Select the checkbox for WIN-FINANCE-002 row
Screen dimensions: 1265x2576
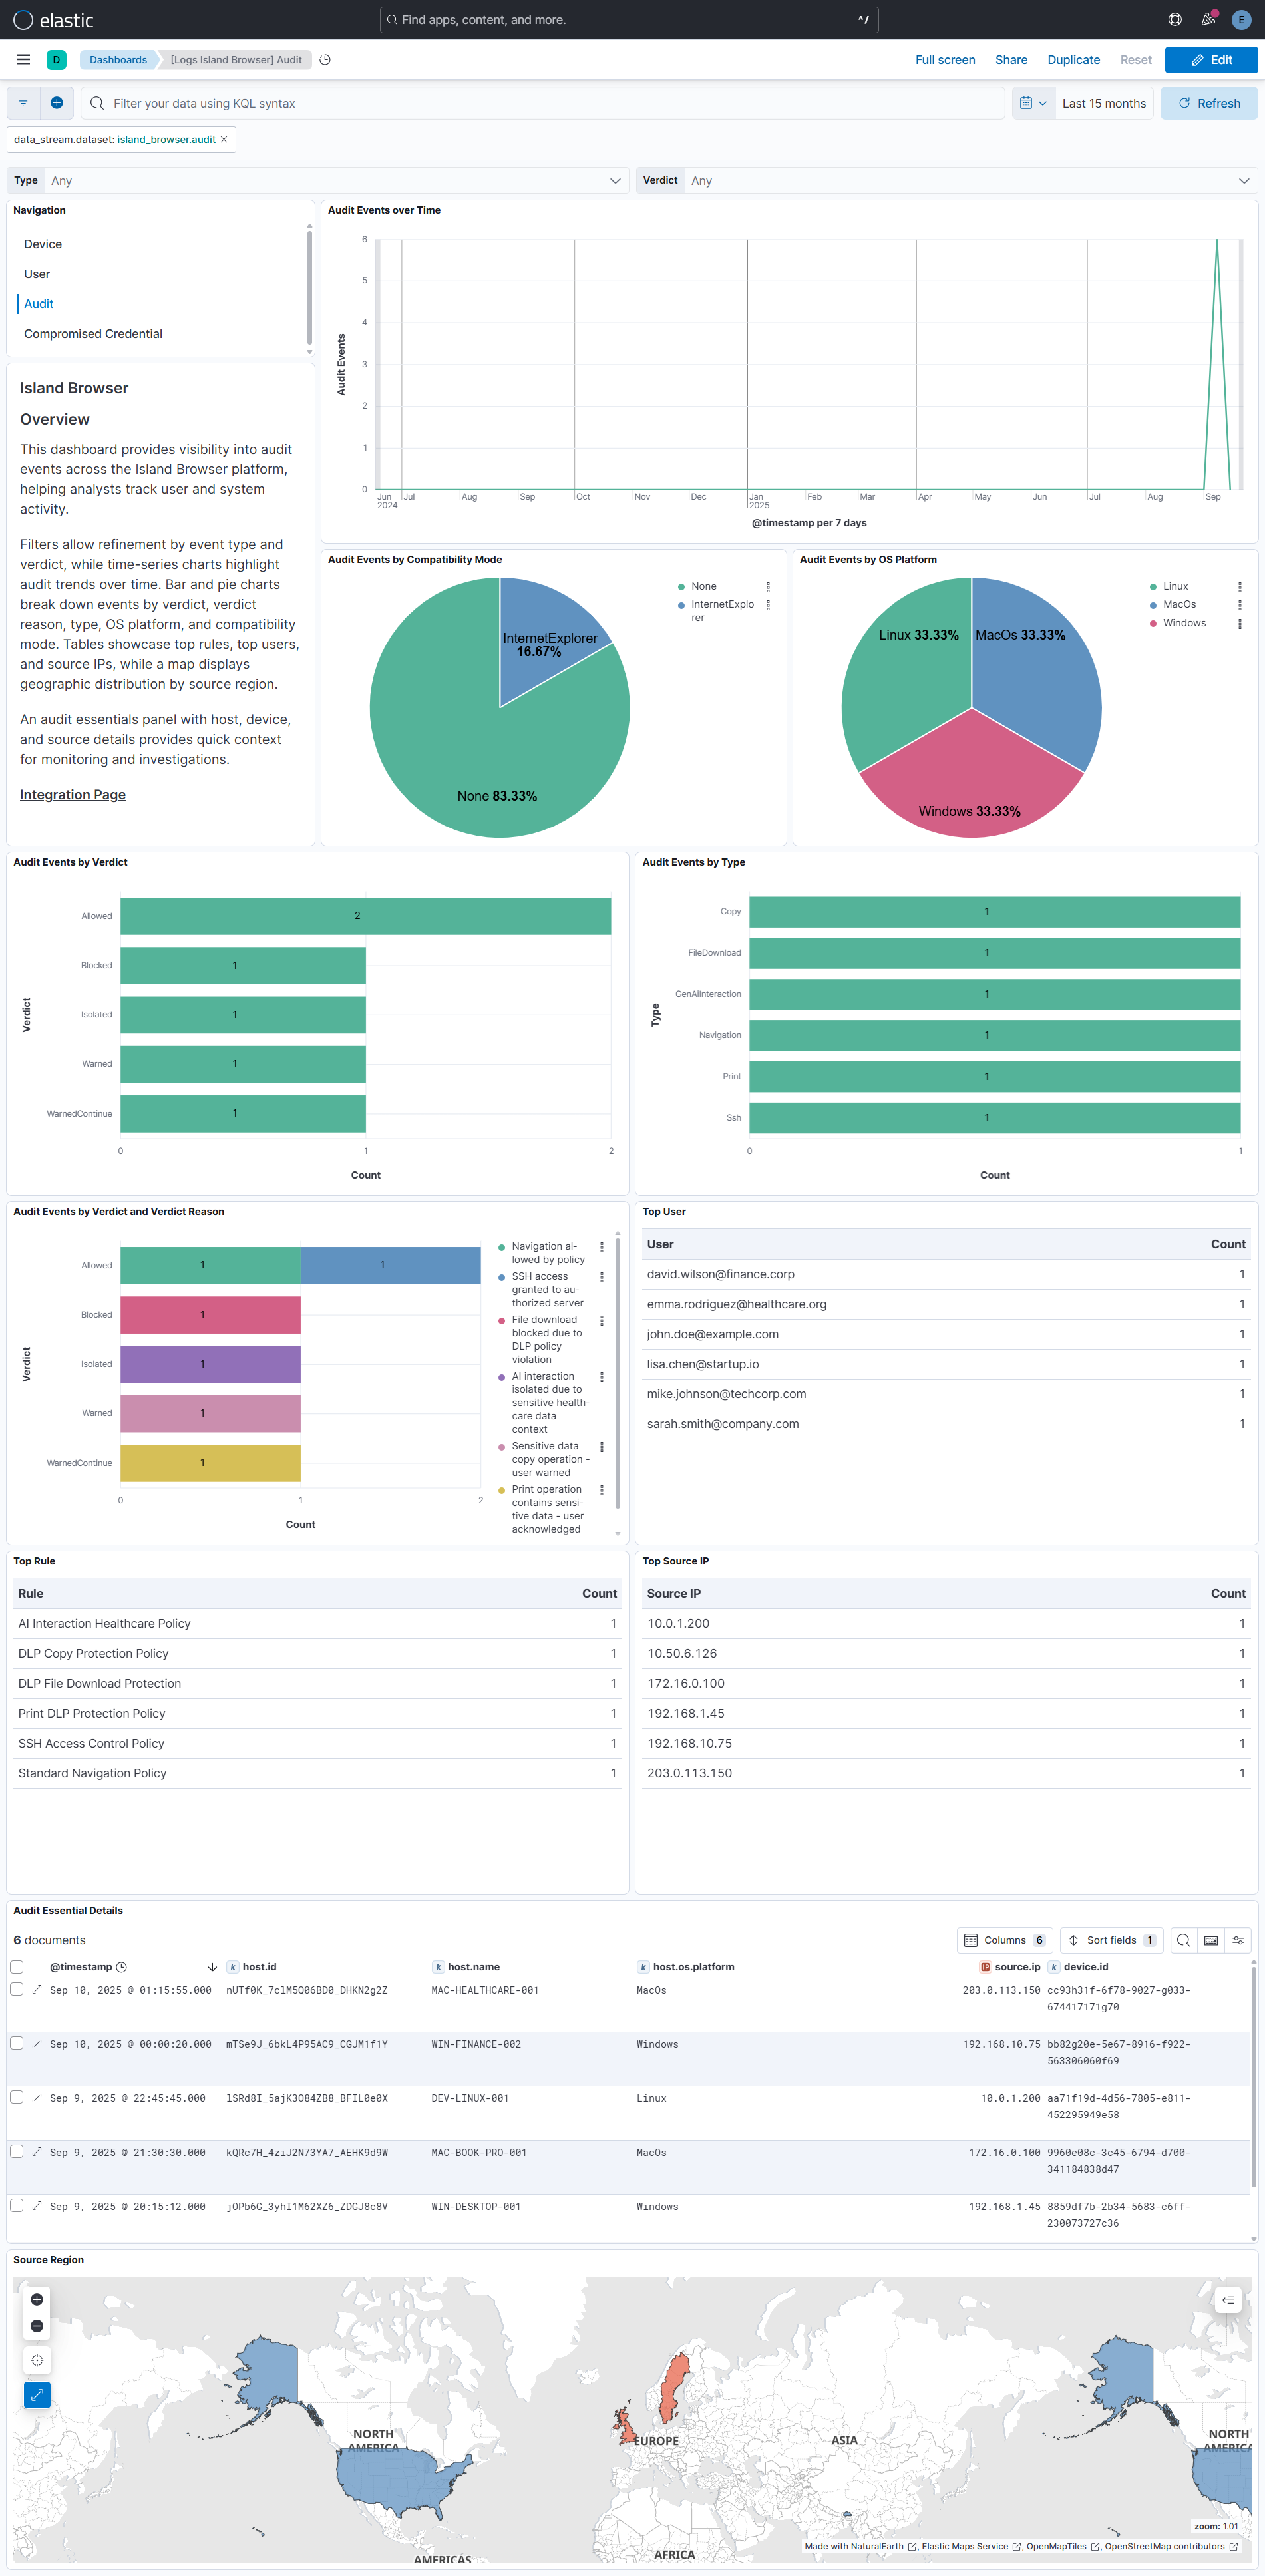[x=17, y=2043]
